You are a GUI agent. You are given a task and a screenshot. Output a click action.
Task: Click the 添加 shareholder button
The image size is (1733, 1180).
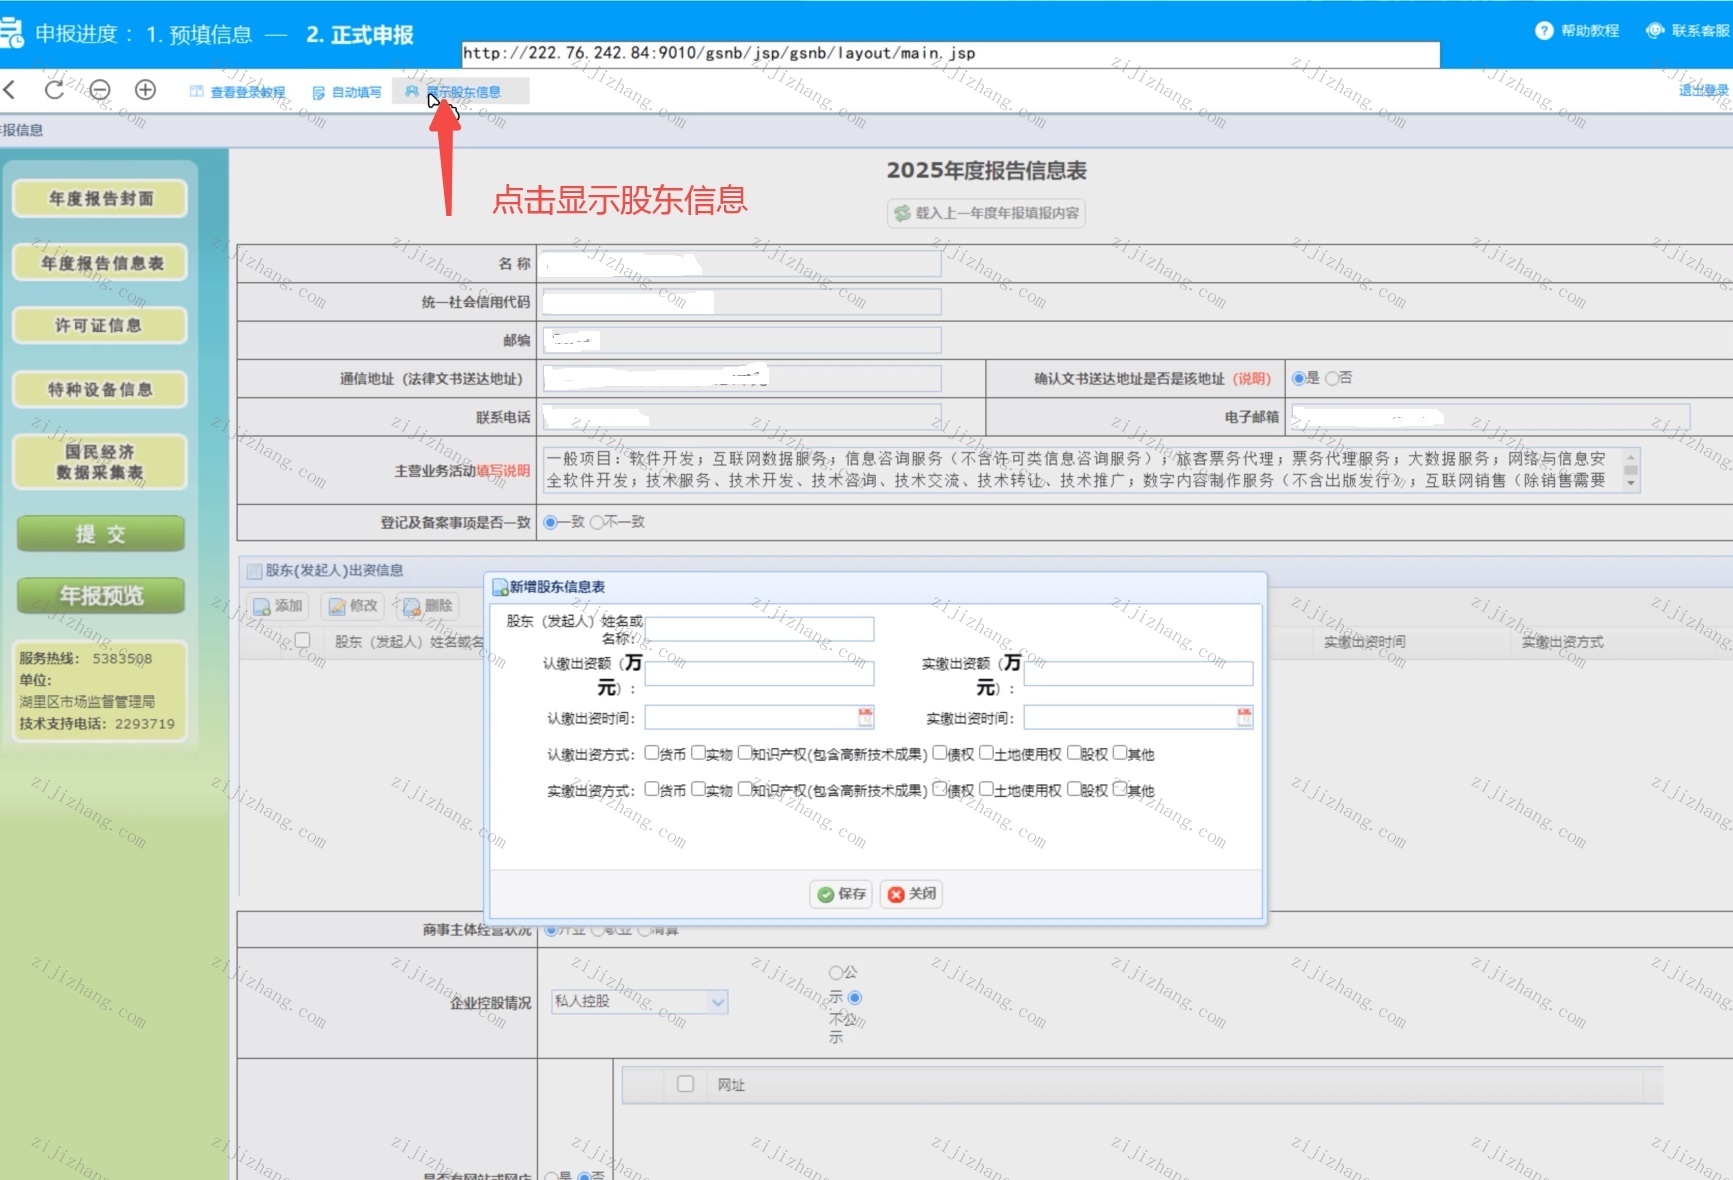point(279,606)
